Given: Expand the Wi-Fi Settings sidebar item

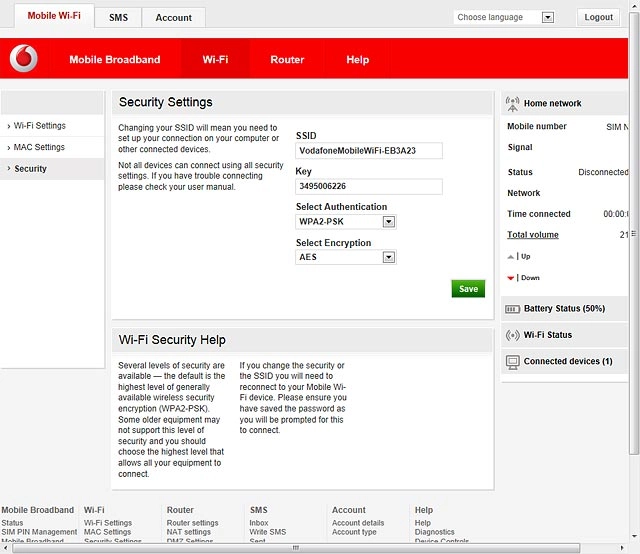Looking at the screenshot, I should (52, 126).
